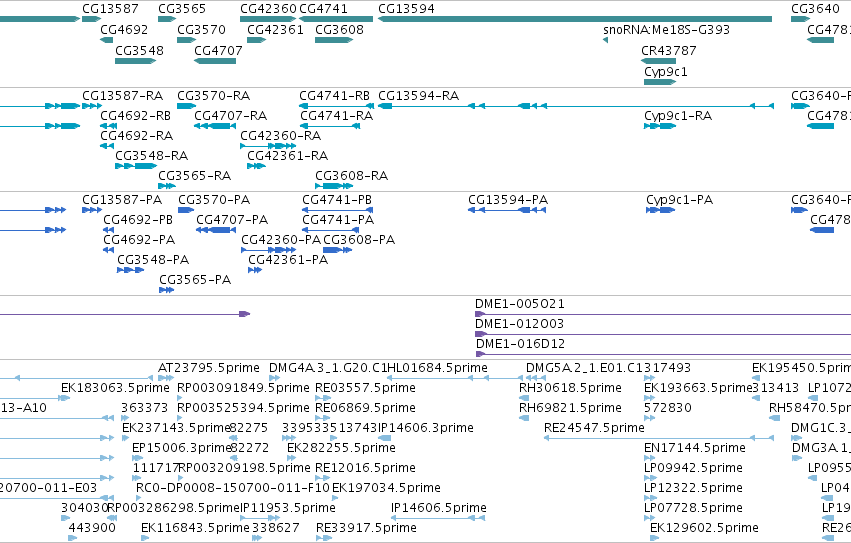Screen dimensions: 851x543
Task: Open the EK129602.5prime EST label
Action: pos(704,528)
